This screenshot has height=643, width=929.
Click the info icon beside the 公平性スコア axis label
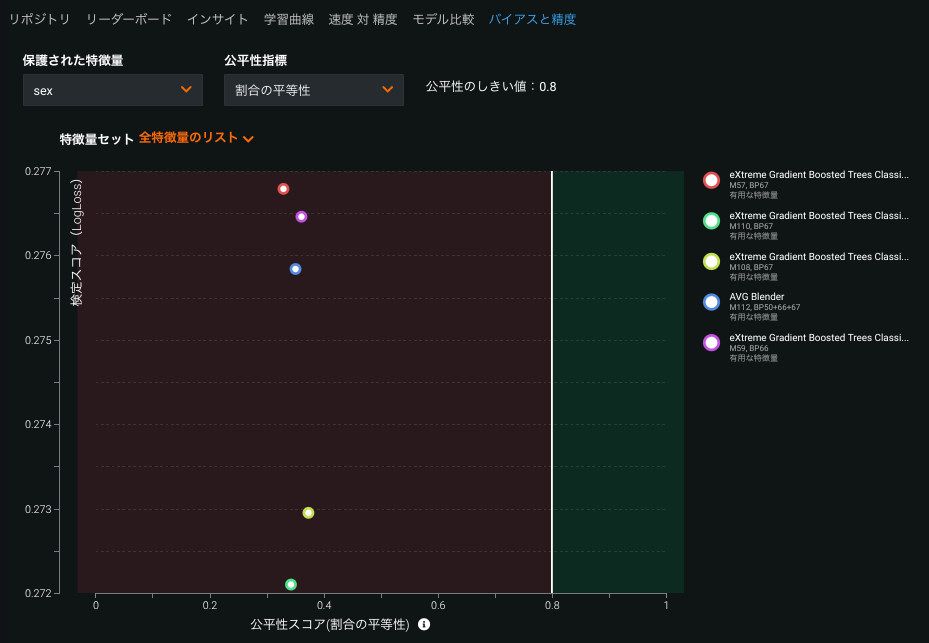point(424,624)
